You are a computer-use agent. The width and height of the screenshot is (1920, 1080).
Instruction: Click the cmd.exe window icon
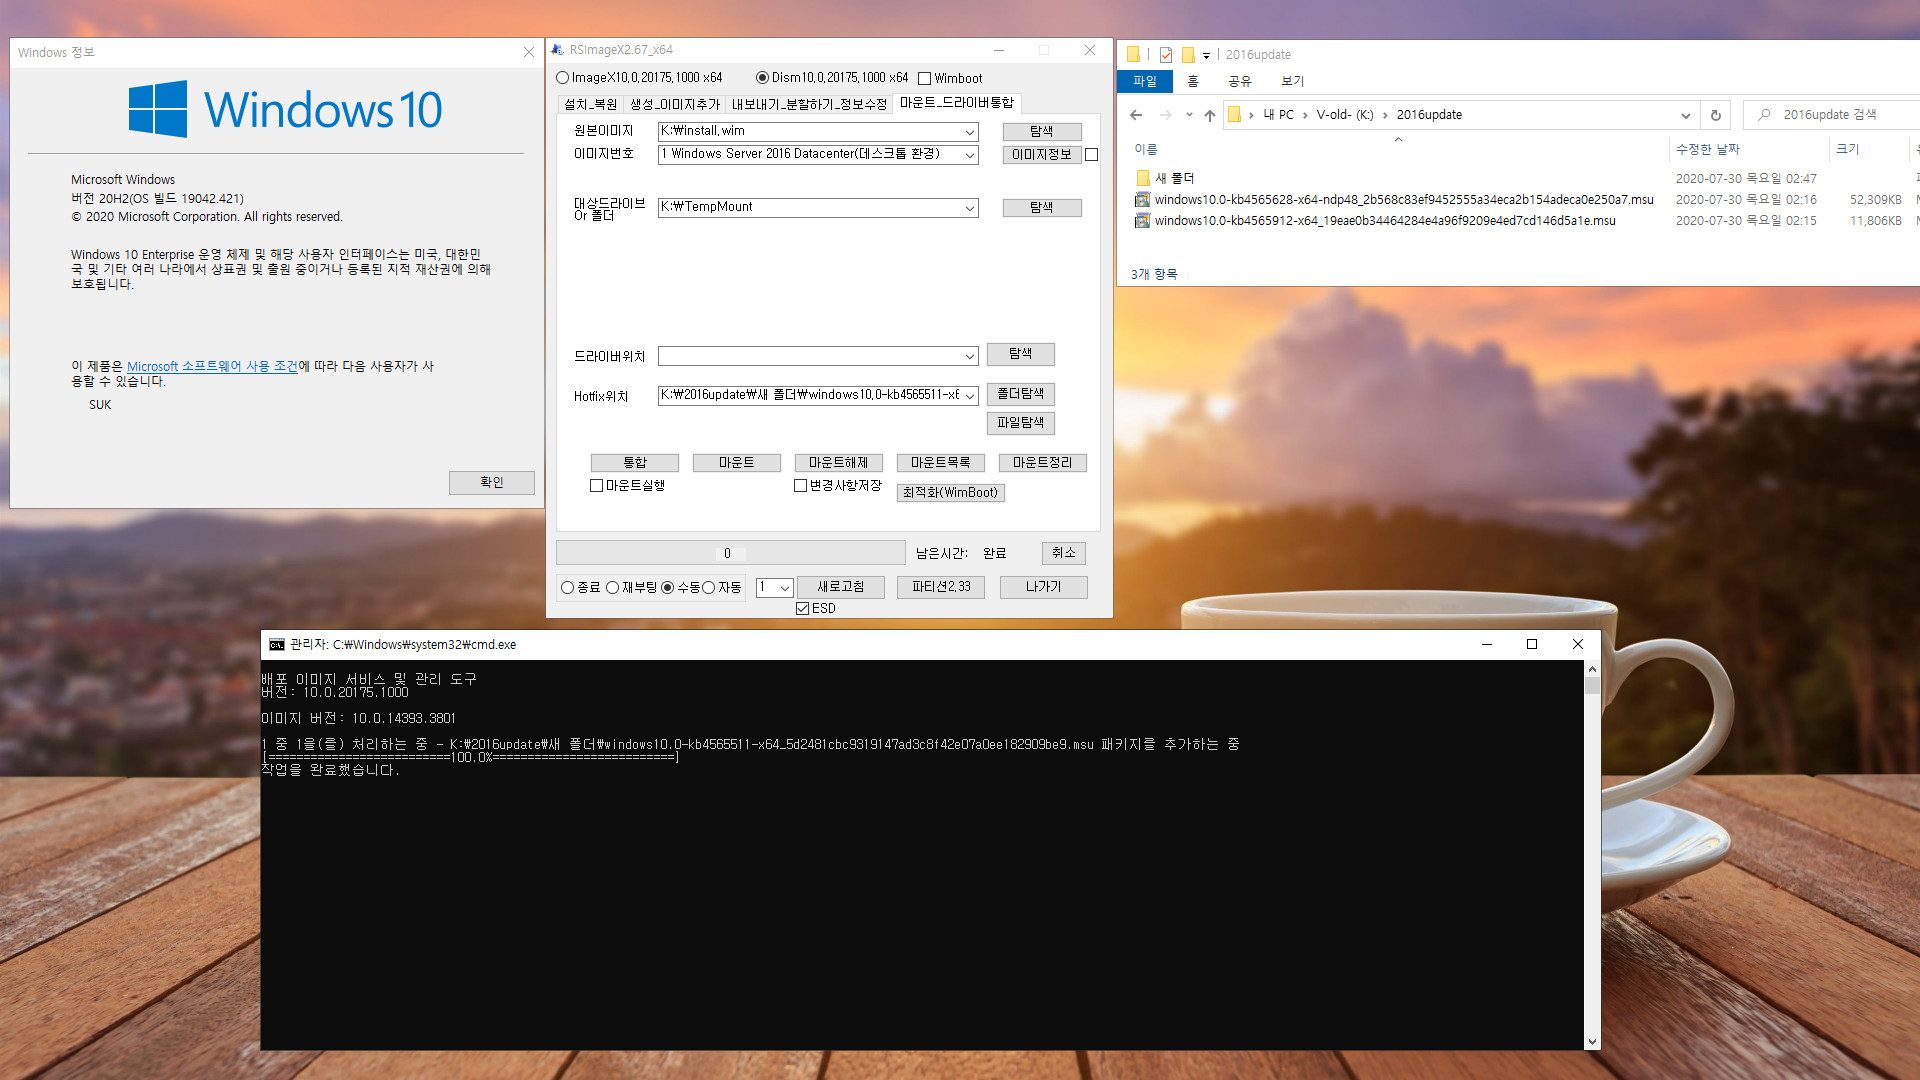pyautogui.click(x=277, y=645)
